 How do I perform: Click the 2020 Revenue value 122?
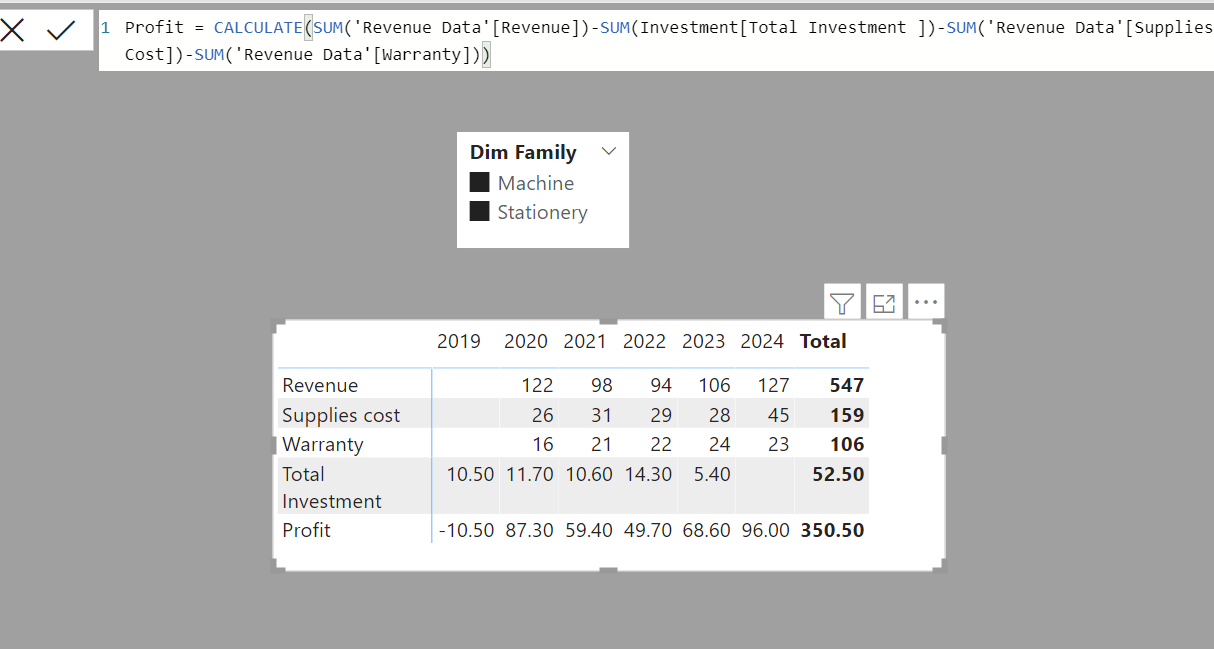click(x=538, y=385)
